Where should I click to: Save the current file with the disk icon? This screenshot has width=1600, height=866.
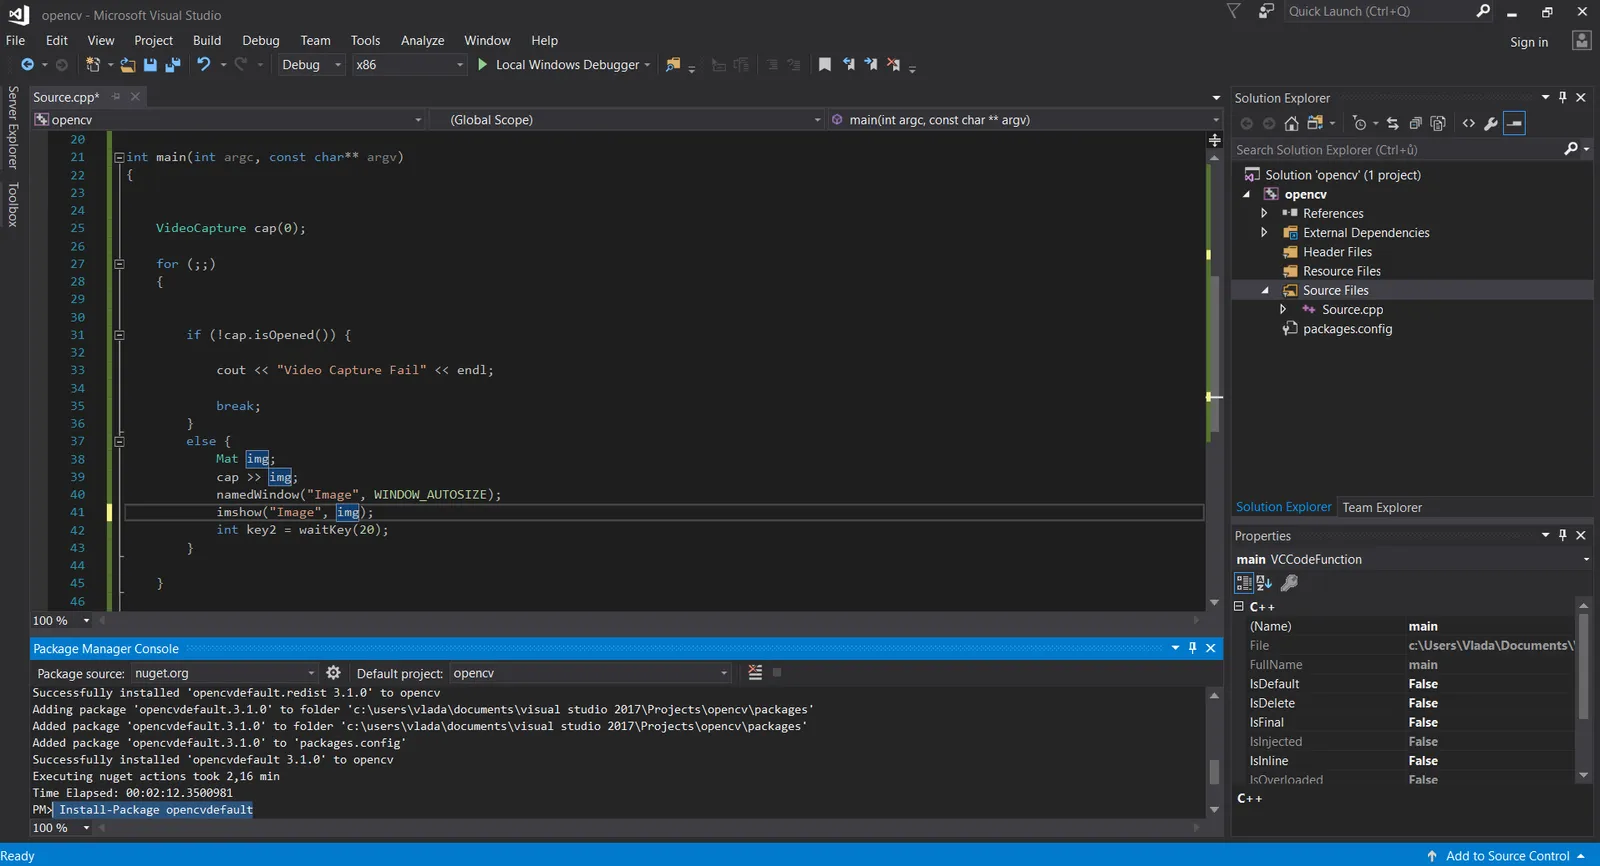click(150, 64)
